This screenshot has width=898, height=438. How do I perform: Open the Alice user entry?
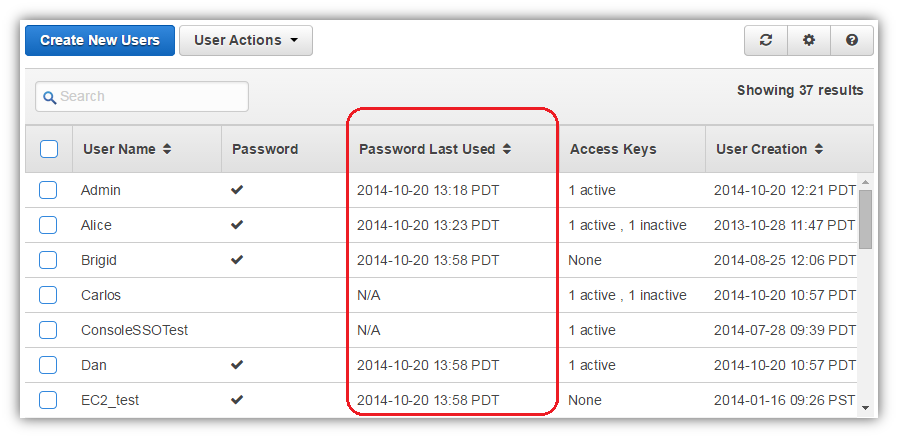(96, 226)
